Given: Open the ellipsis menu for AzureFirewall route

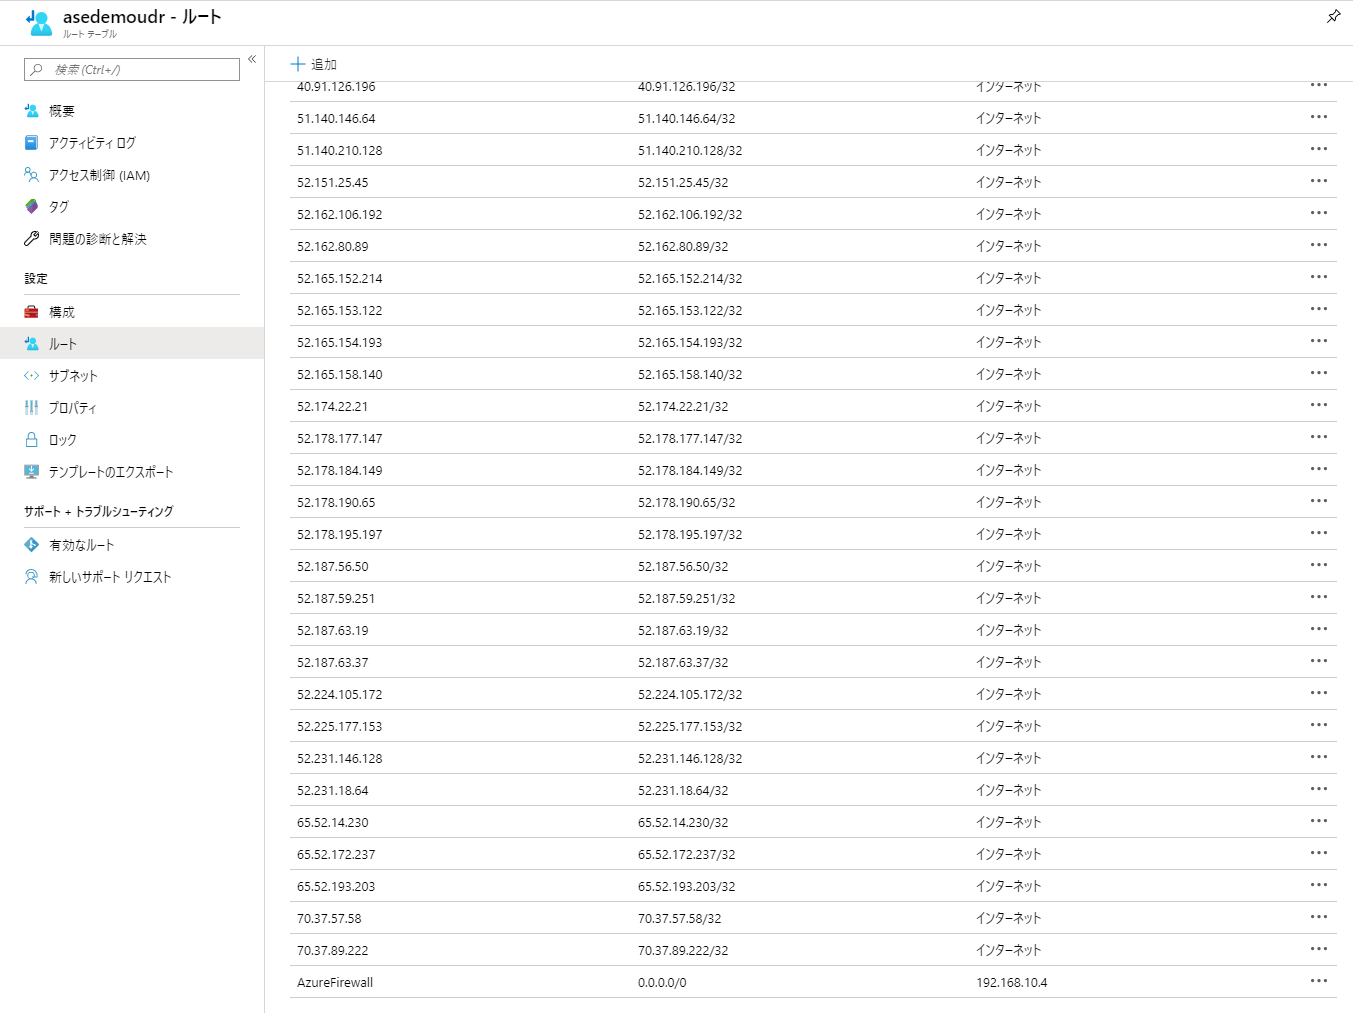Looking at the screenshot, I should 1318,981.
